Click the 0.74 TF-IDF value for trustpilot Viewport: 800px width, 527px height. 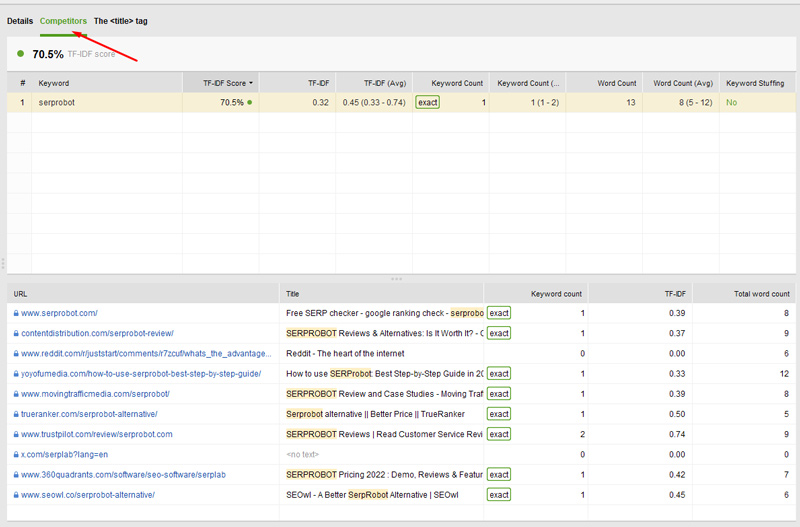[x=677, y=434]
